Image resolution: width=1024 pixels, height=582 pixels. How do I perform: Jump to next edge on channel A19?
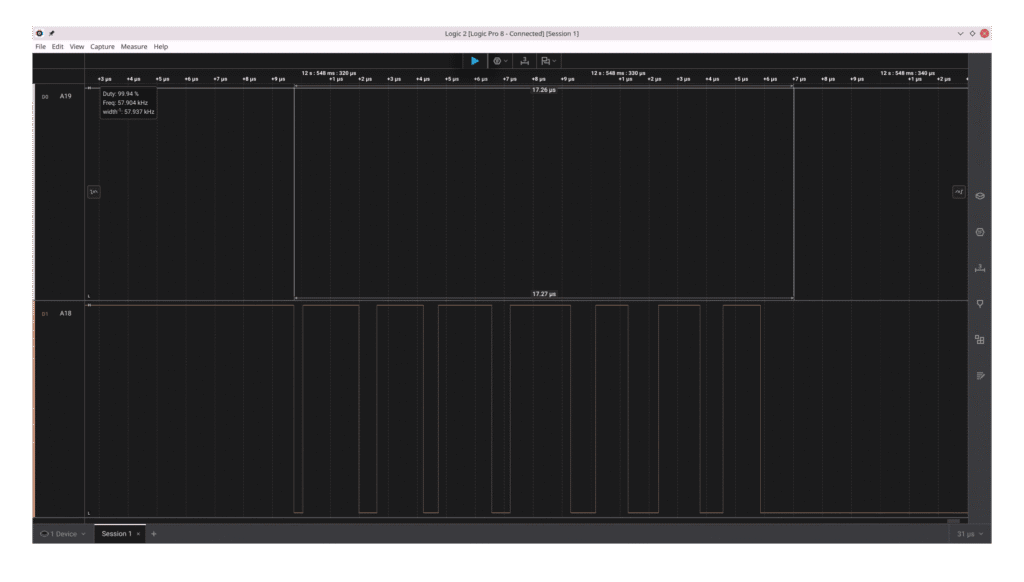(958, 192)
